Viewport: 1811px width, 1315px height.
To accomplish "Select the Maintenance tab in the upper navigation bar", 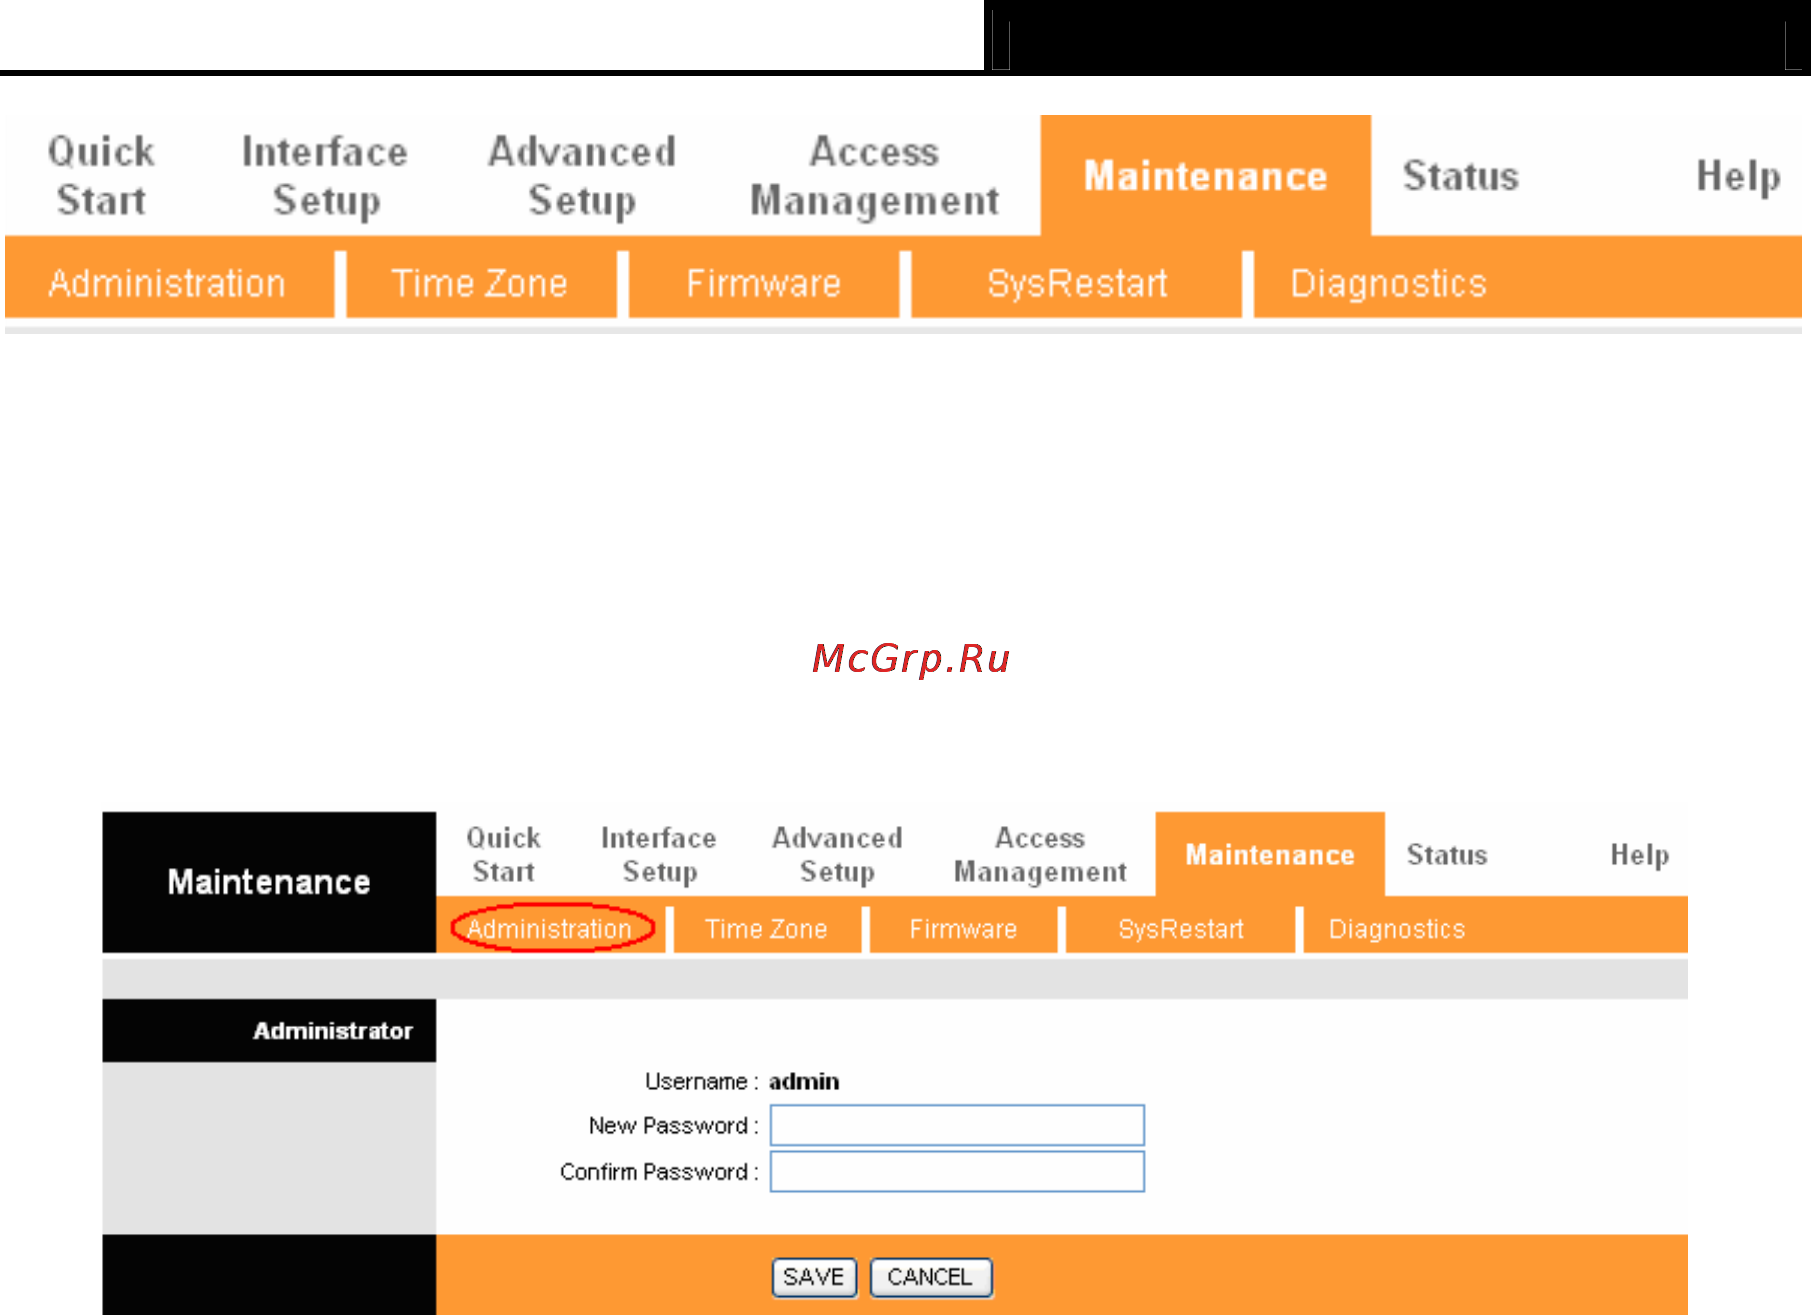I will (x=1206, y=176).
